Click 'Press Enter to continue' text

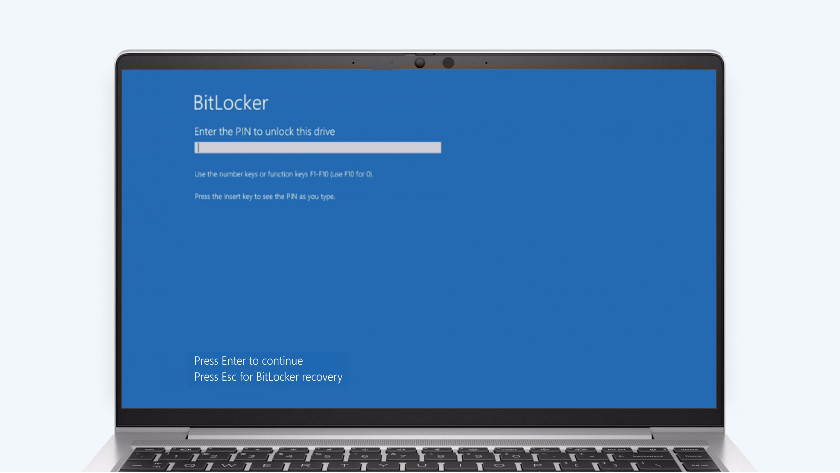point(248,361)
